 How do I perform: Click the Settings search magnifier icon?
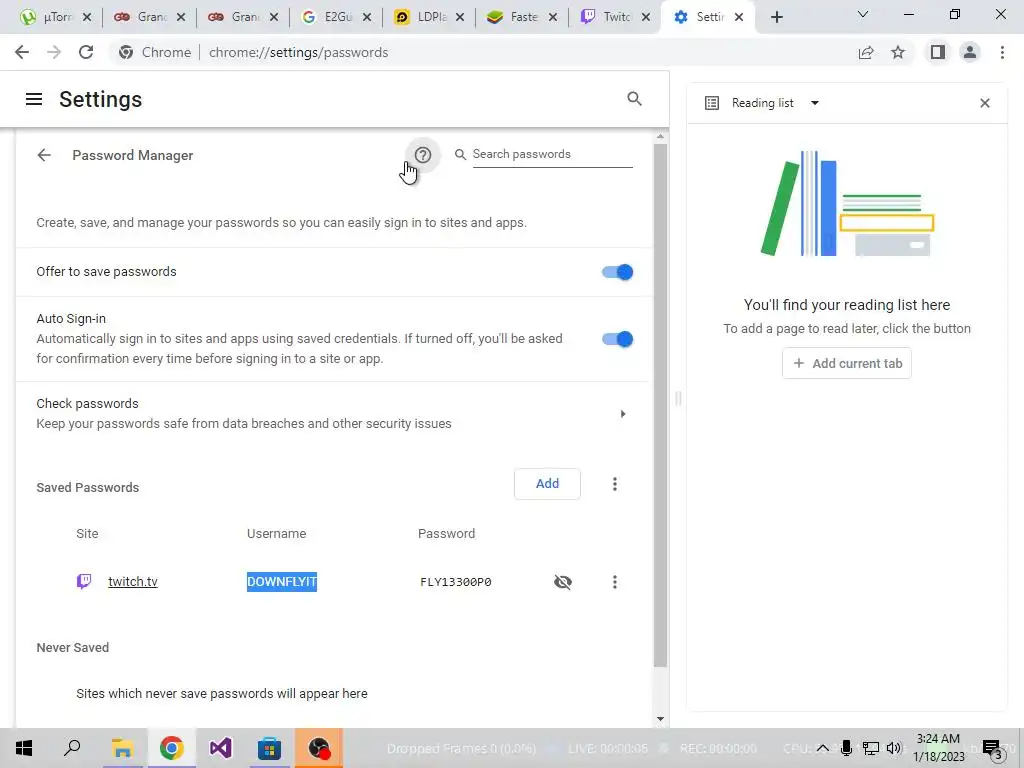point(634,99)
